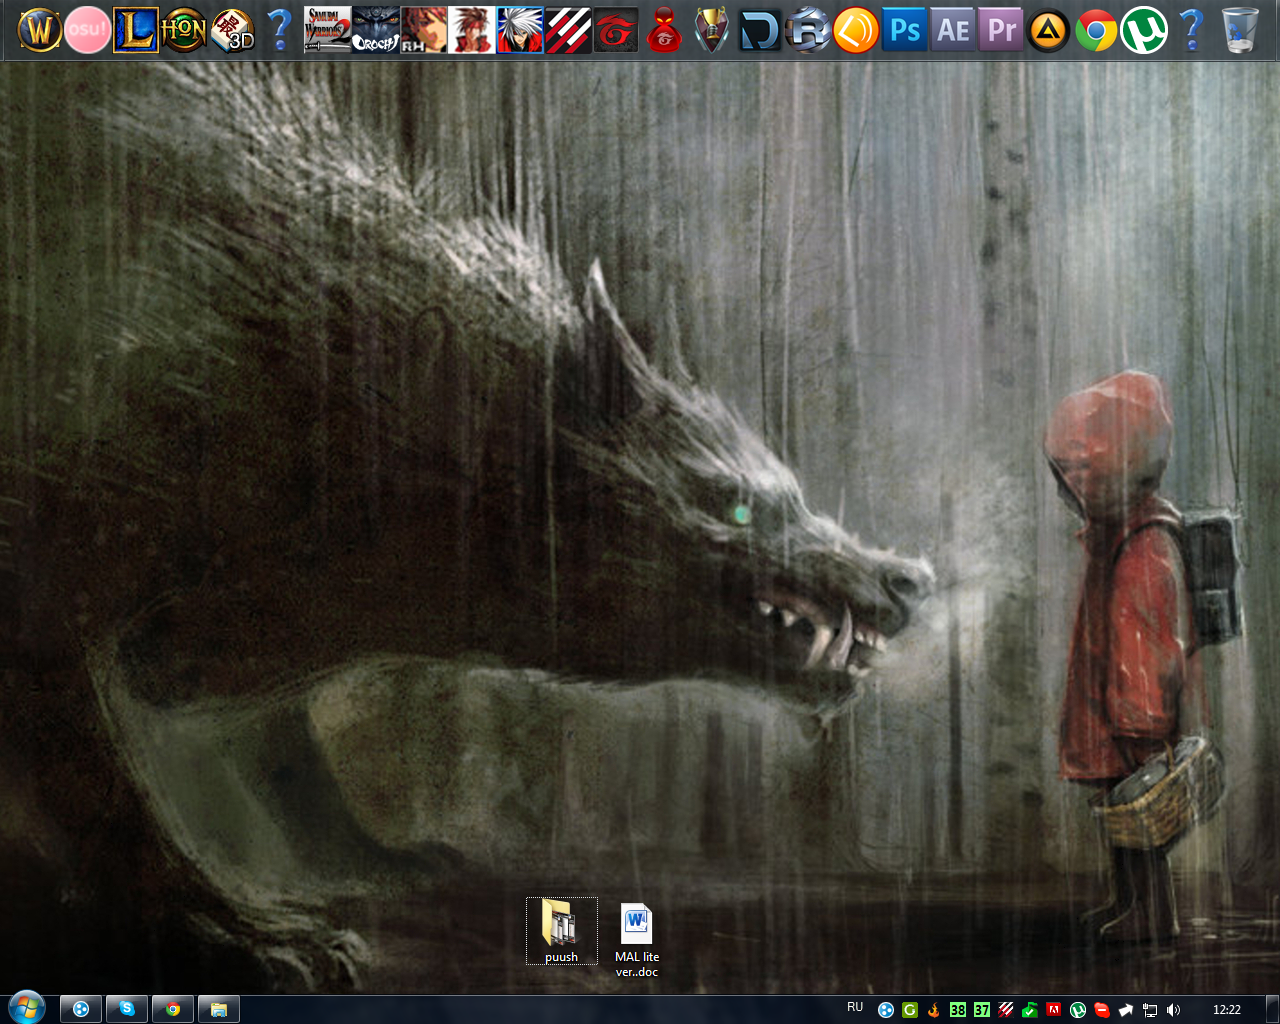
Task: Open After Effects
Action: pos(951,29)
